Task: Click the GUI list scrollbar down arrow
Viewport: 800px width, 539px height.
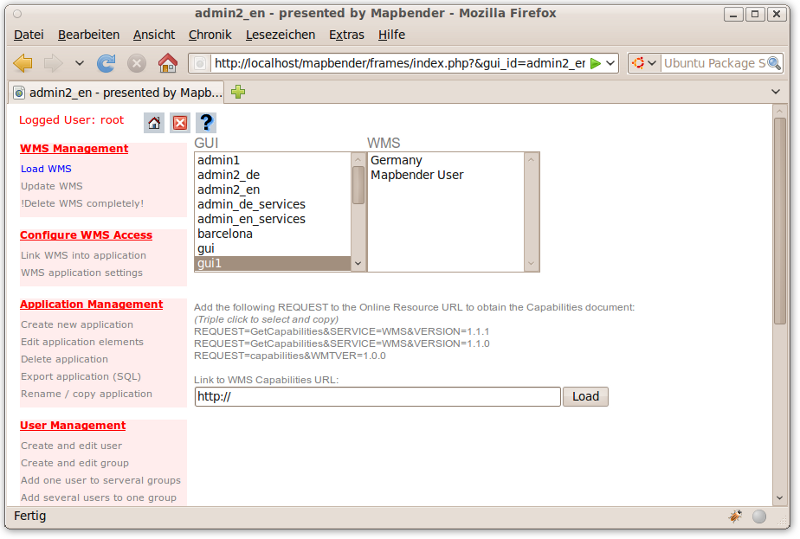Action: [358, 264]
